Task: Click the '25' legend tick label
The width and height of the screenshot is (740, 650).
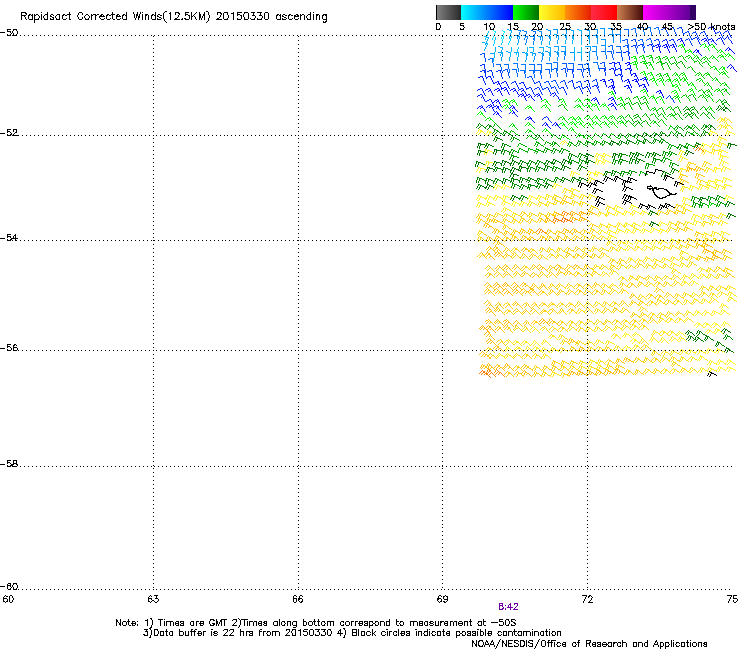Action: 564,27
